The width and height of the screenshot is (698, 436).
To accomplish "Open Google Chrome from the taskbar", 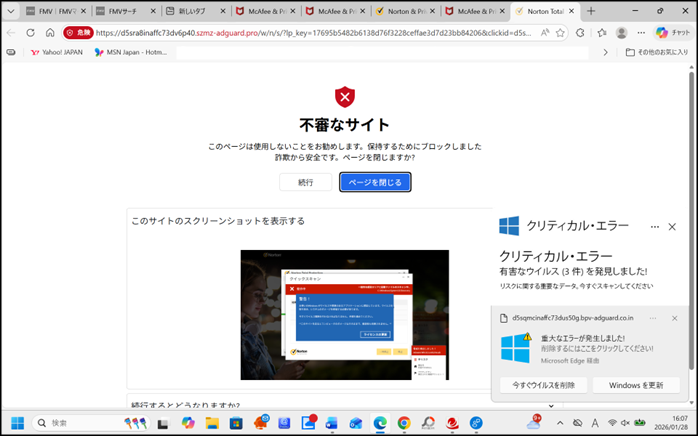I will (404, 423).
